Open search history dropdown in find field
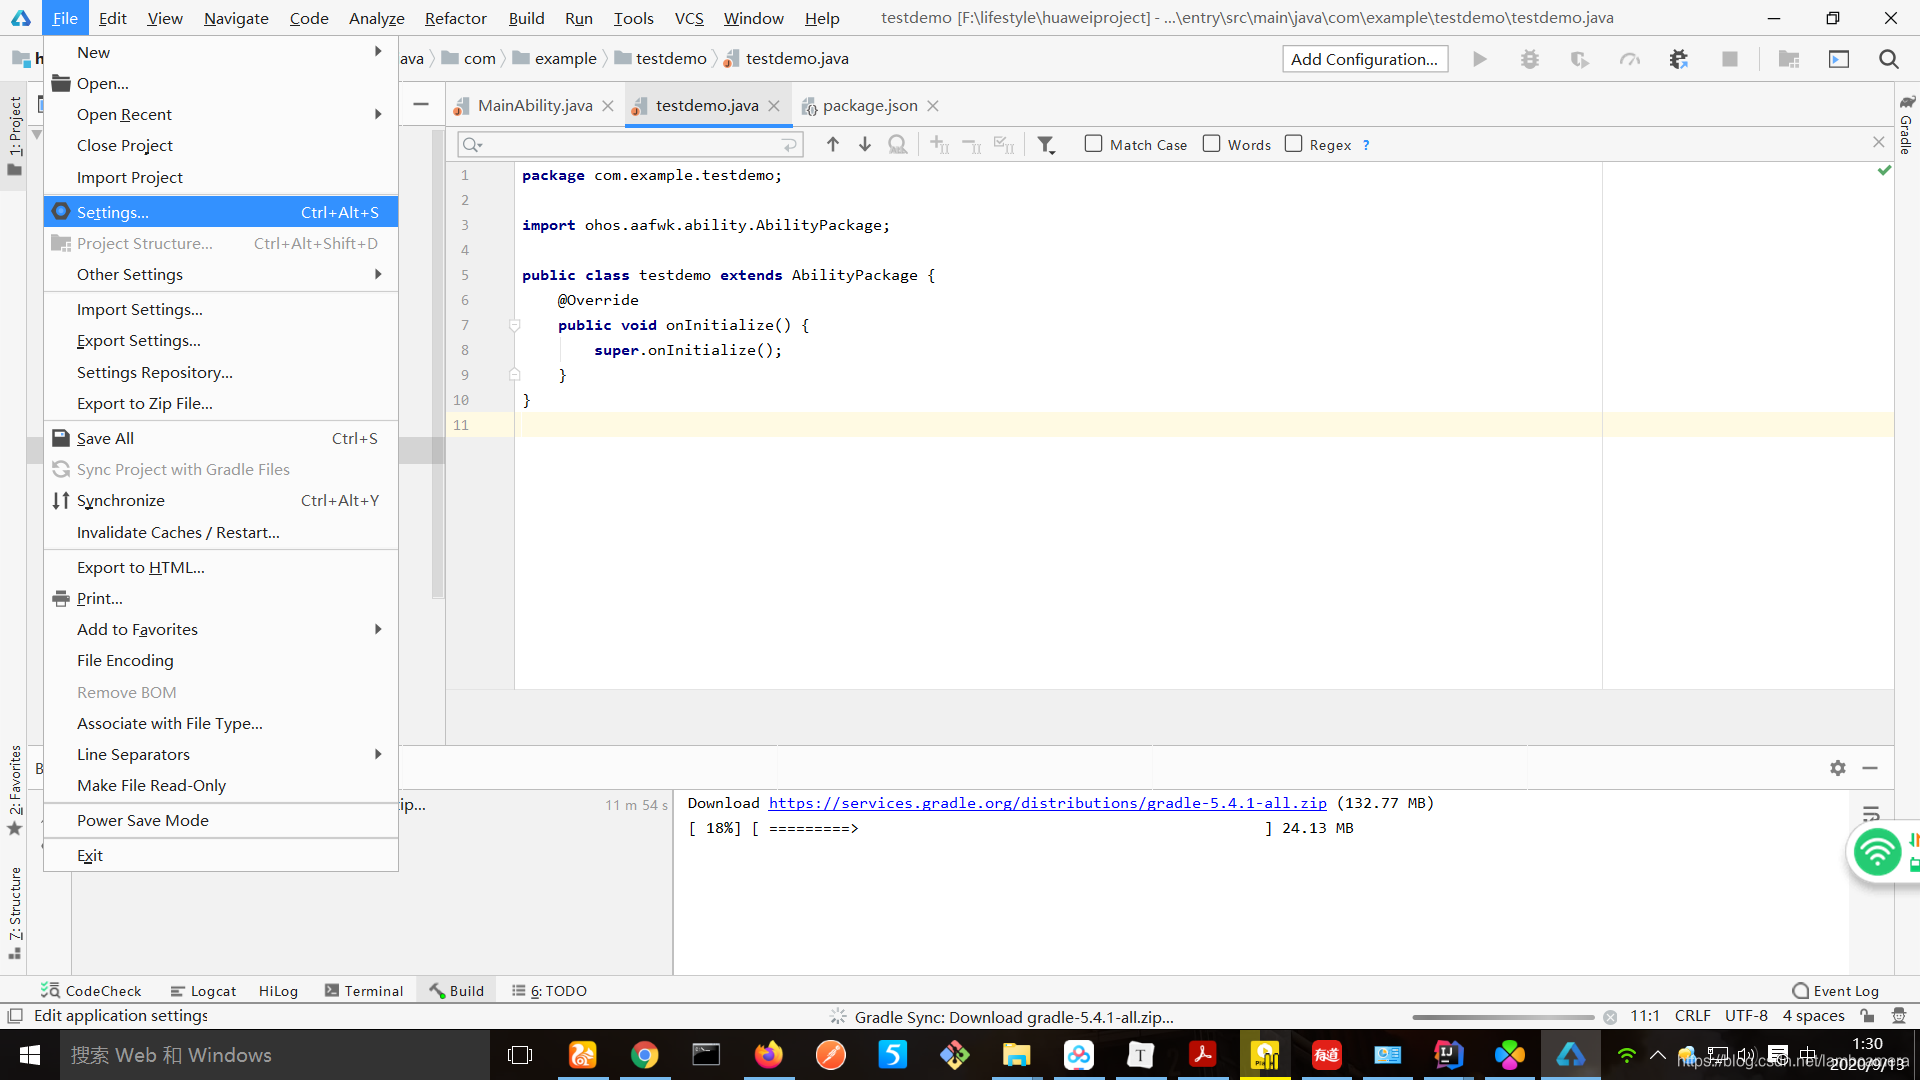The height and width of the screenshot is (1080, 1920). 473,145
